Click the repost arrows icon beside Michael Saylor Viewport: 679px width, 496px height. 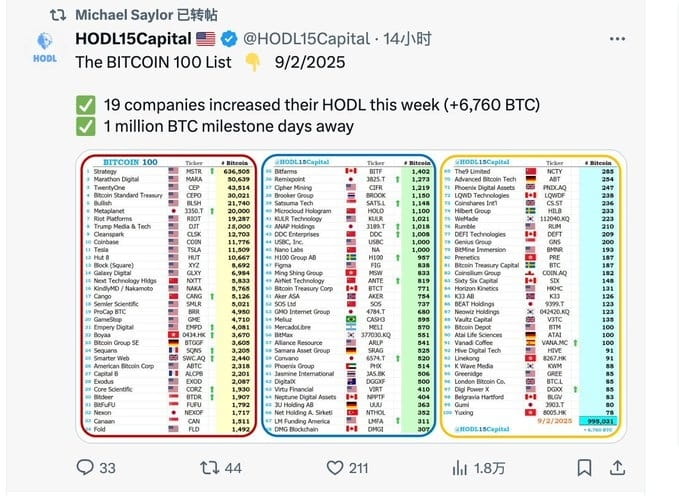coord(58,15)
